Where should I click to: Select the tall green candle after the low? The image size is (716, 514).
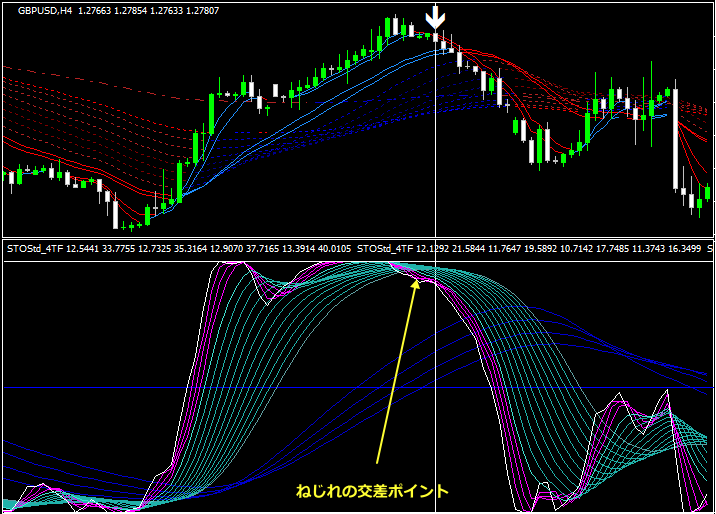[x=180, y=182]
